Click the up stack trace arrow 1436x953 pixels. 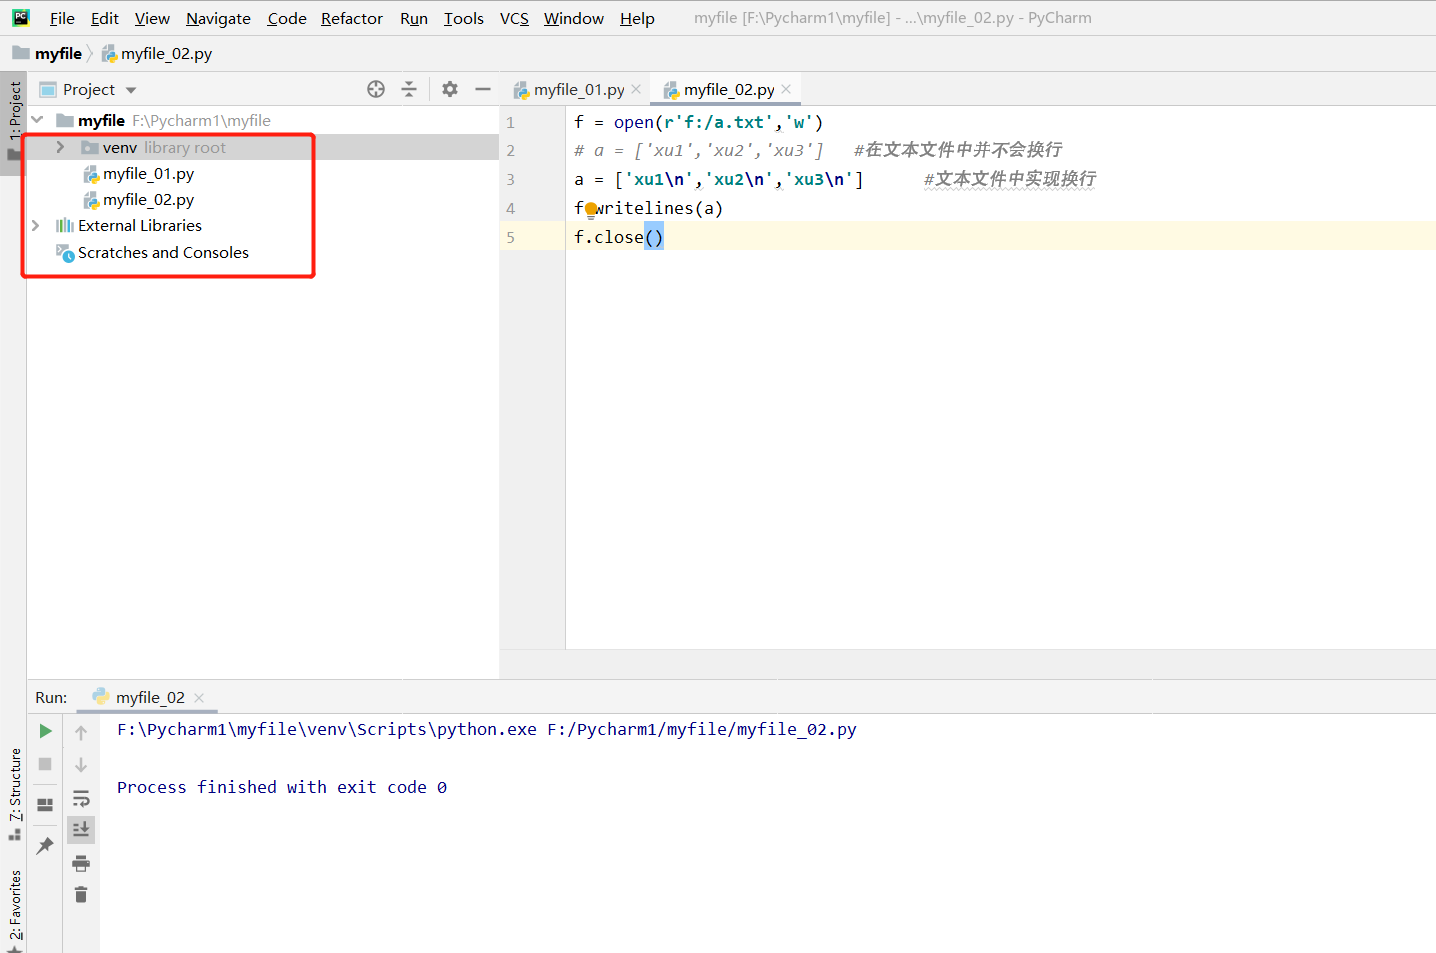point(81,732)
